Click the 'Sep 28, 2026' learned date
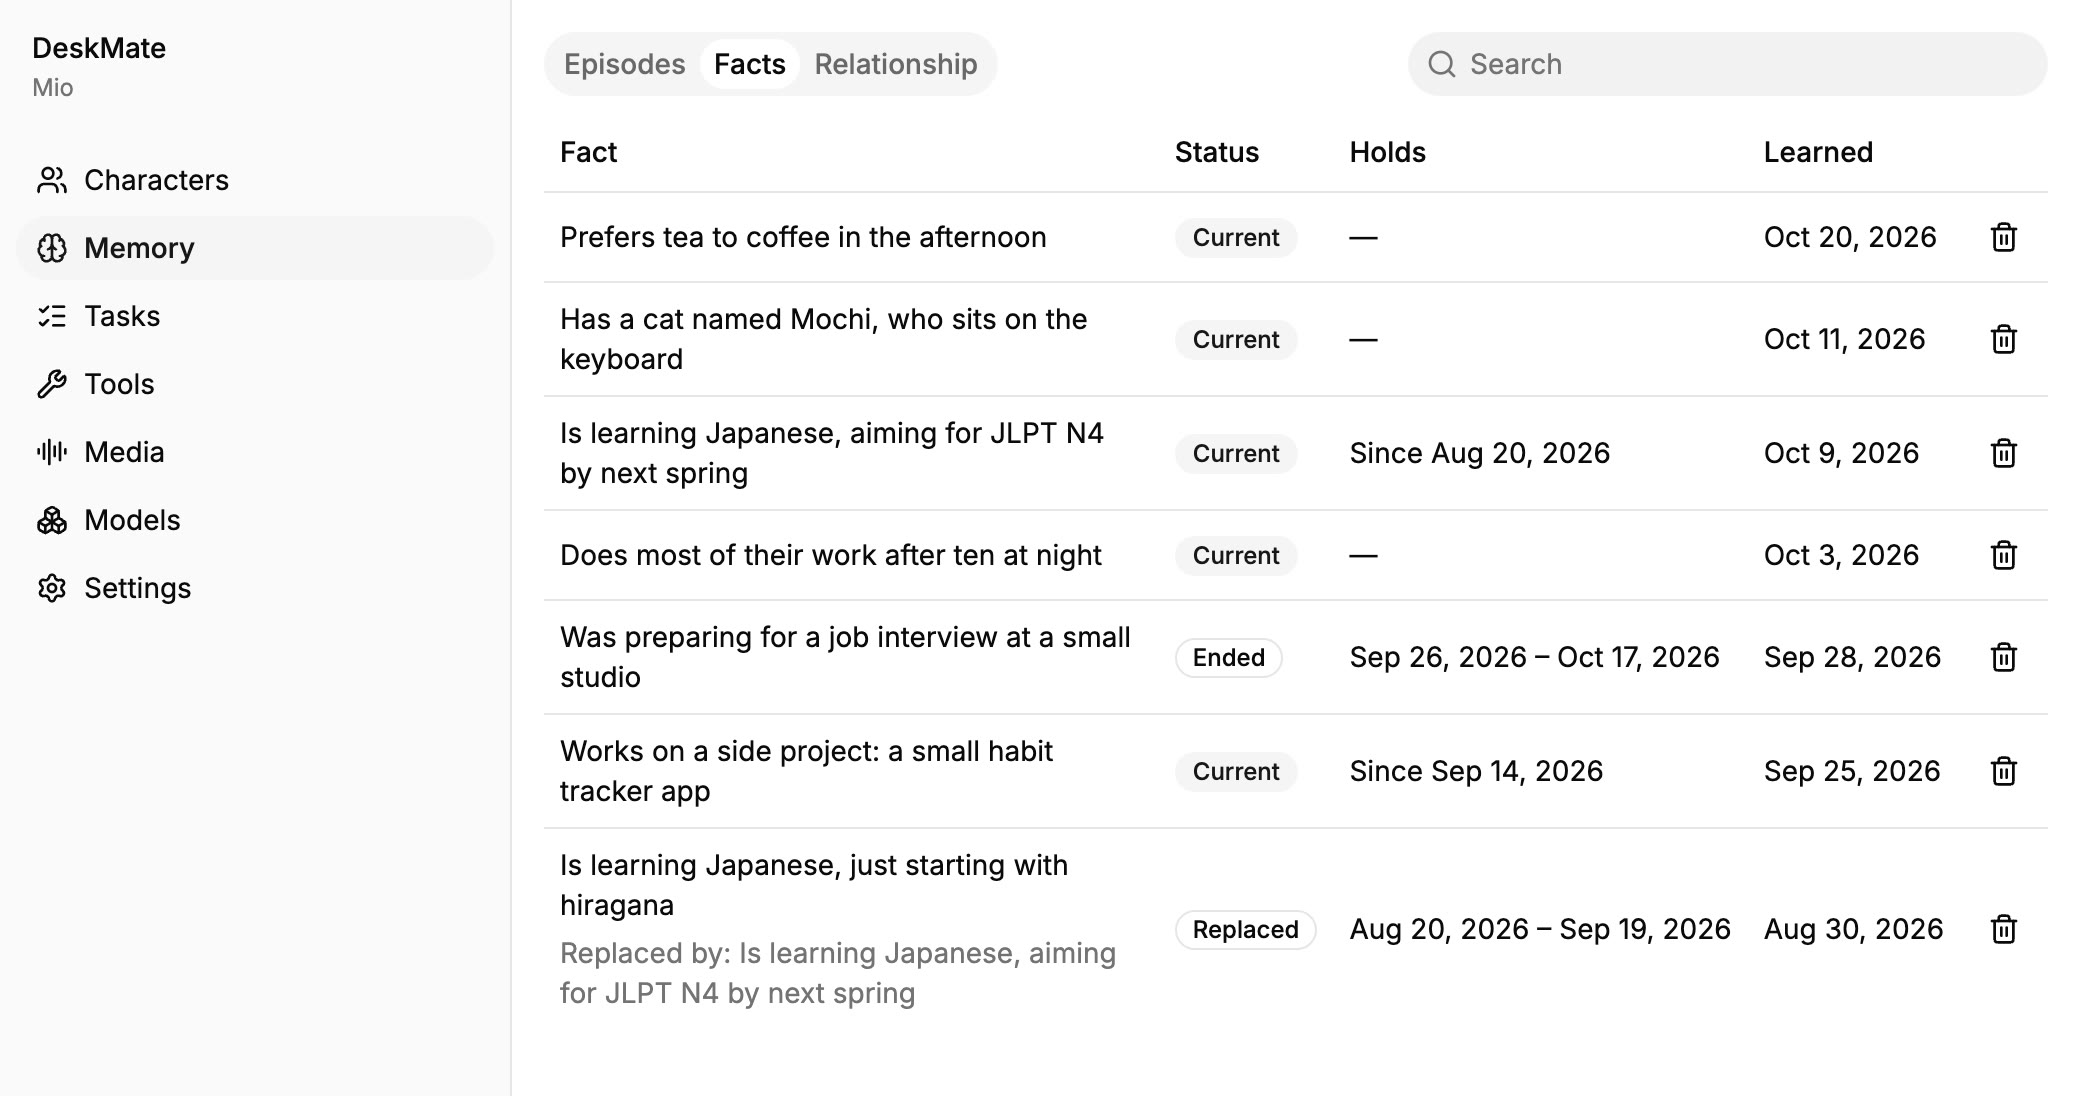Viewport: 2080px width, 1096px height. click(x=1852, y=657)
